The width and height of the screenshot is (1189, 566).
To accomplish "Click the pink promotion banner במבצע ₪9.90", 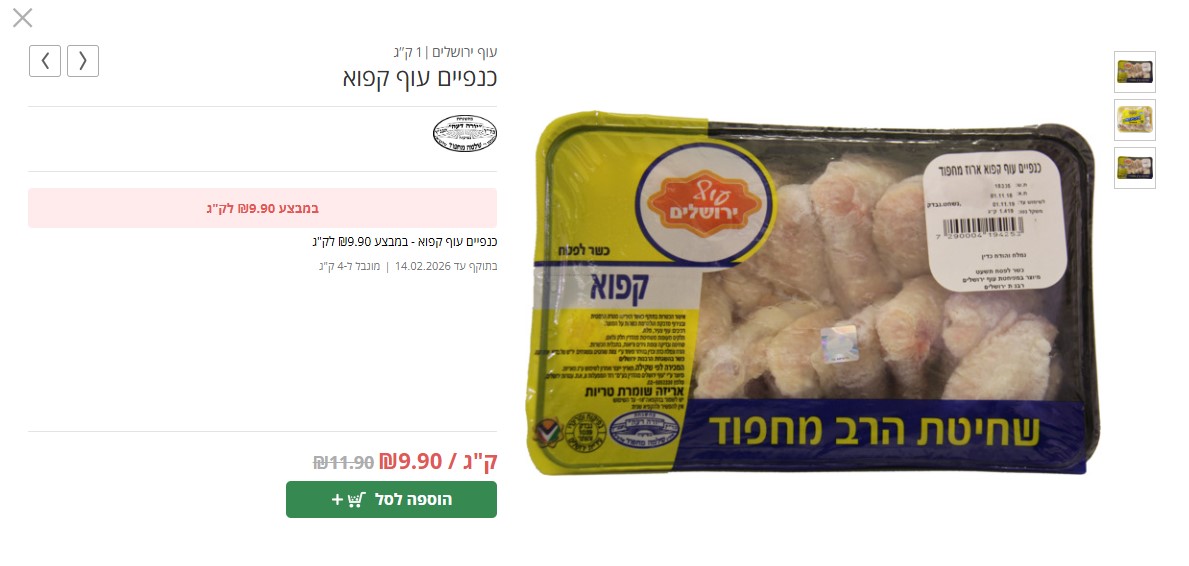I will click(262, 208).
